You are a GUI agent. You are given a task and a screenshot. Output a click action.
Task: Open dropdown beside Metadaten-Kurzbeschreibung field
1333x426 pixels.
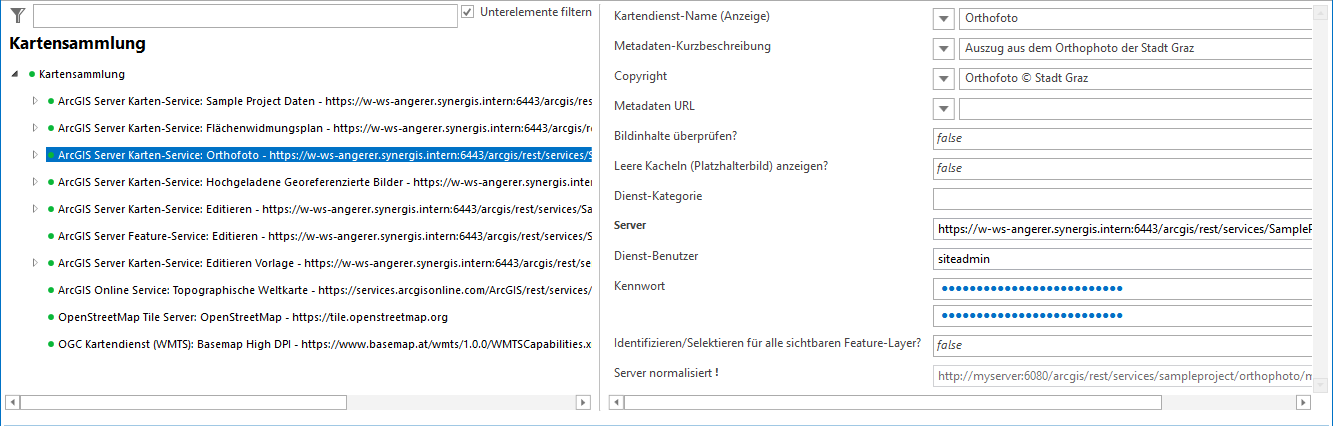[944, 49]
